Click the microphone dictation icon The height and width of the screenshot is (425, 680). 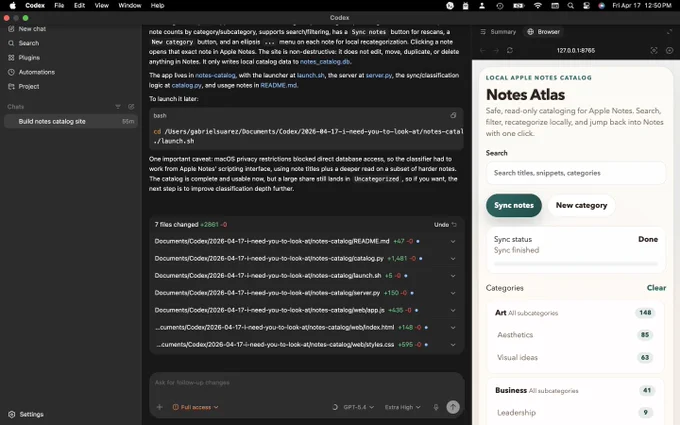436,407
